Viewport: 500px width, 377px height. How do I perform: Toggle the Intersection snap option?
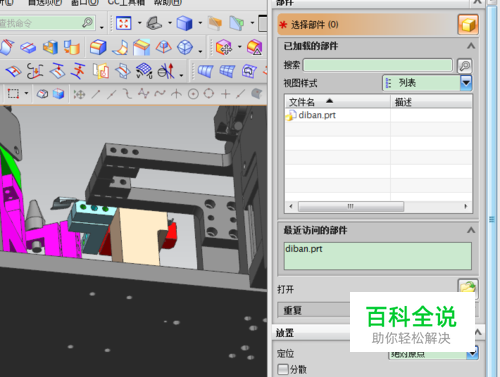pos(176,94)
